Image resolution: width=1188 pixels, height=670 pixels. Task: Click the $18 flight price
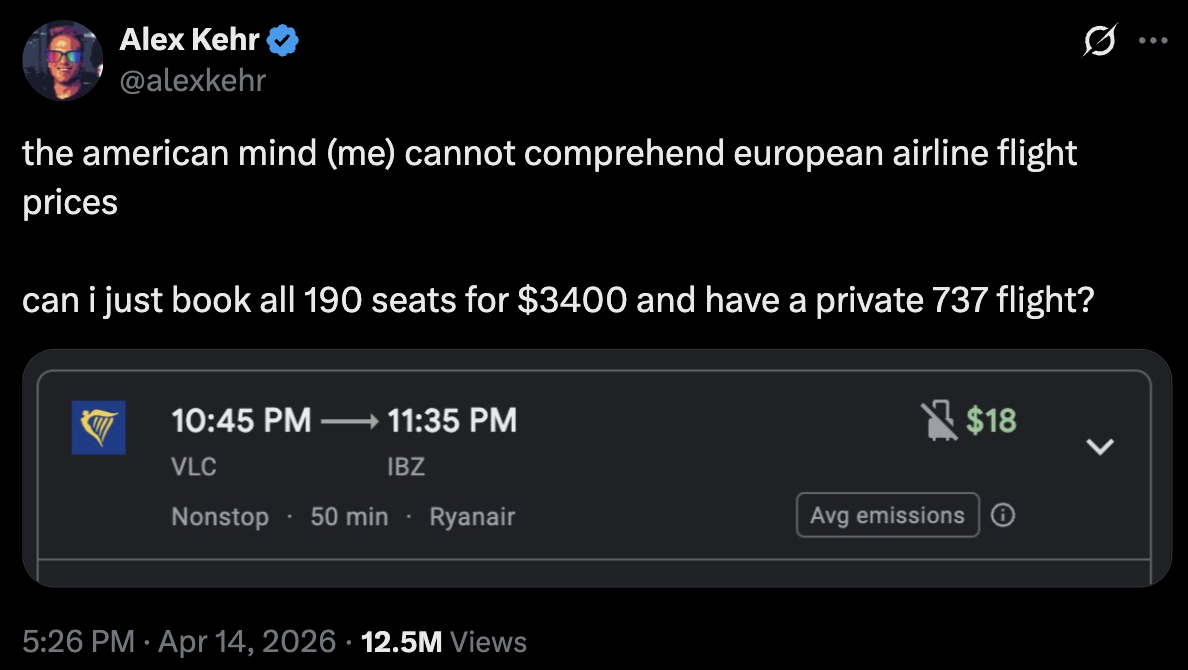pyautogui.click(x=991, y=421)
